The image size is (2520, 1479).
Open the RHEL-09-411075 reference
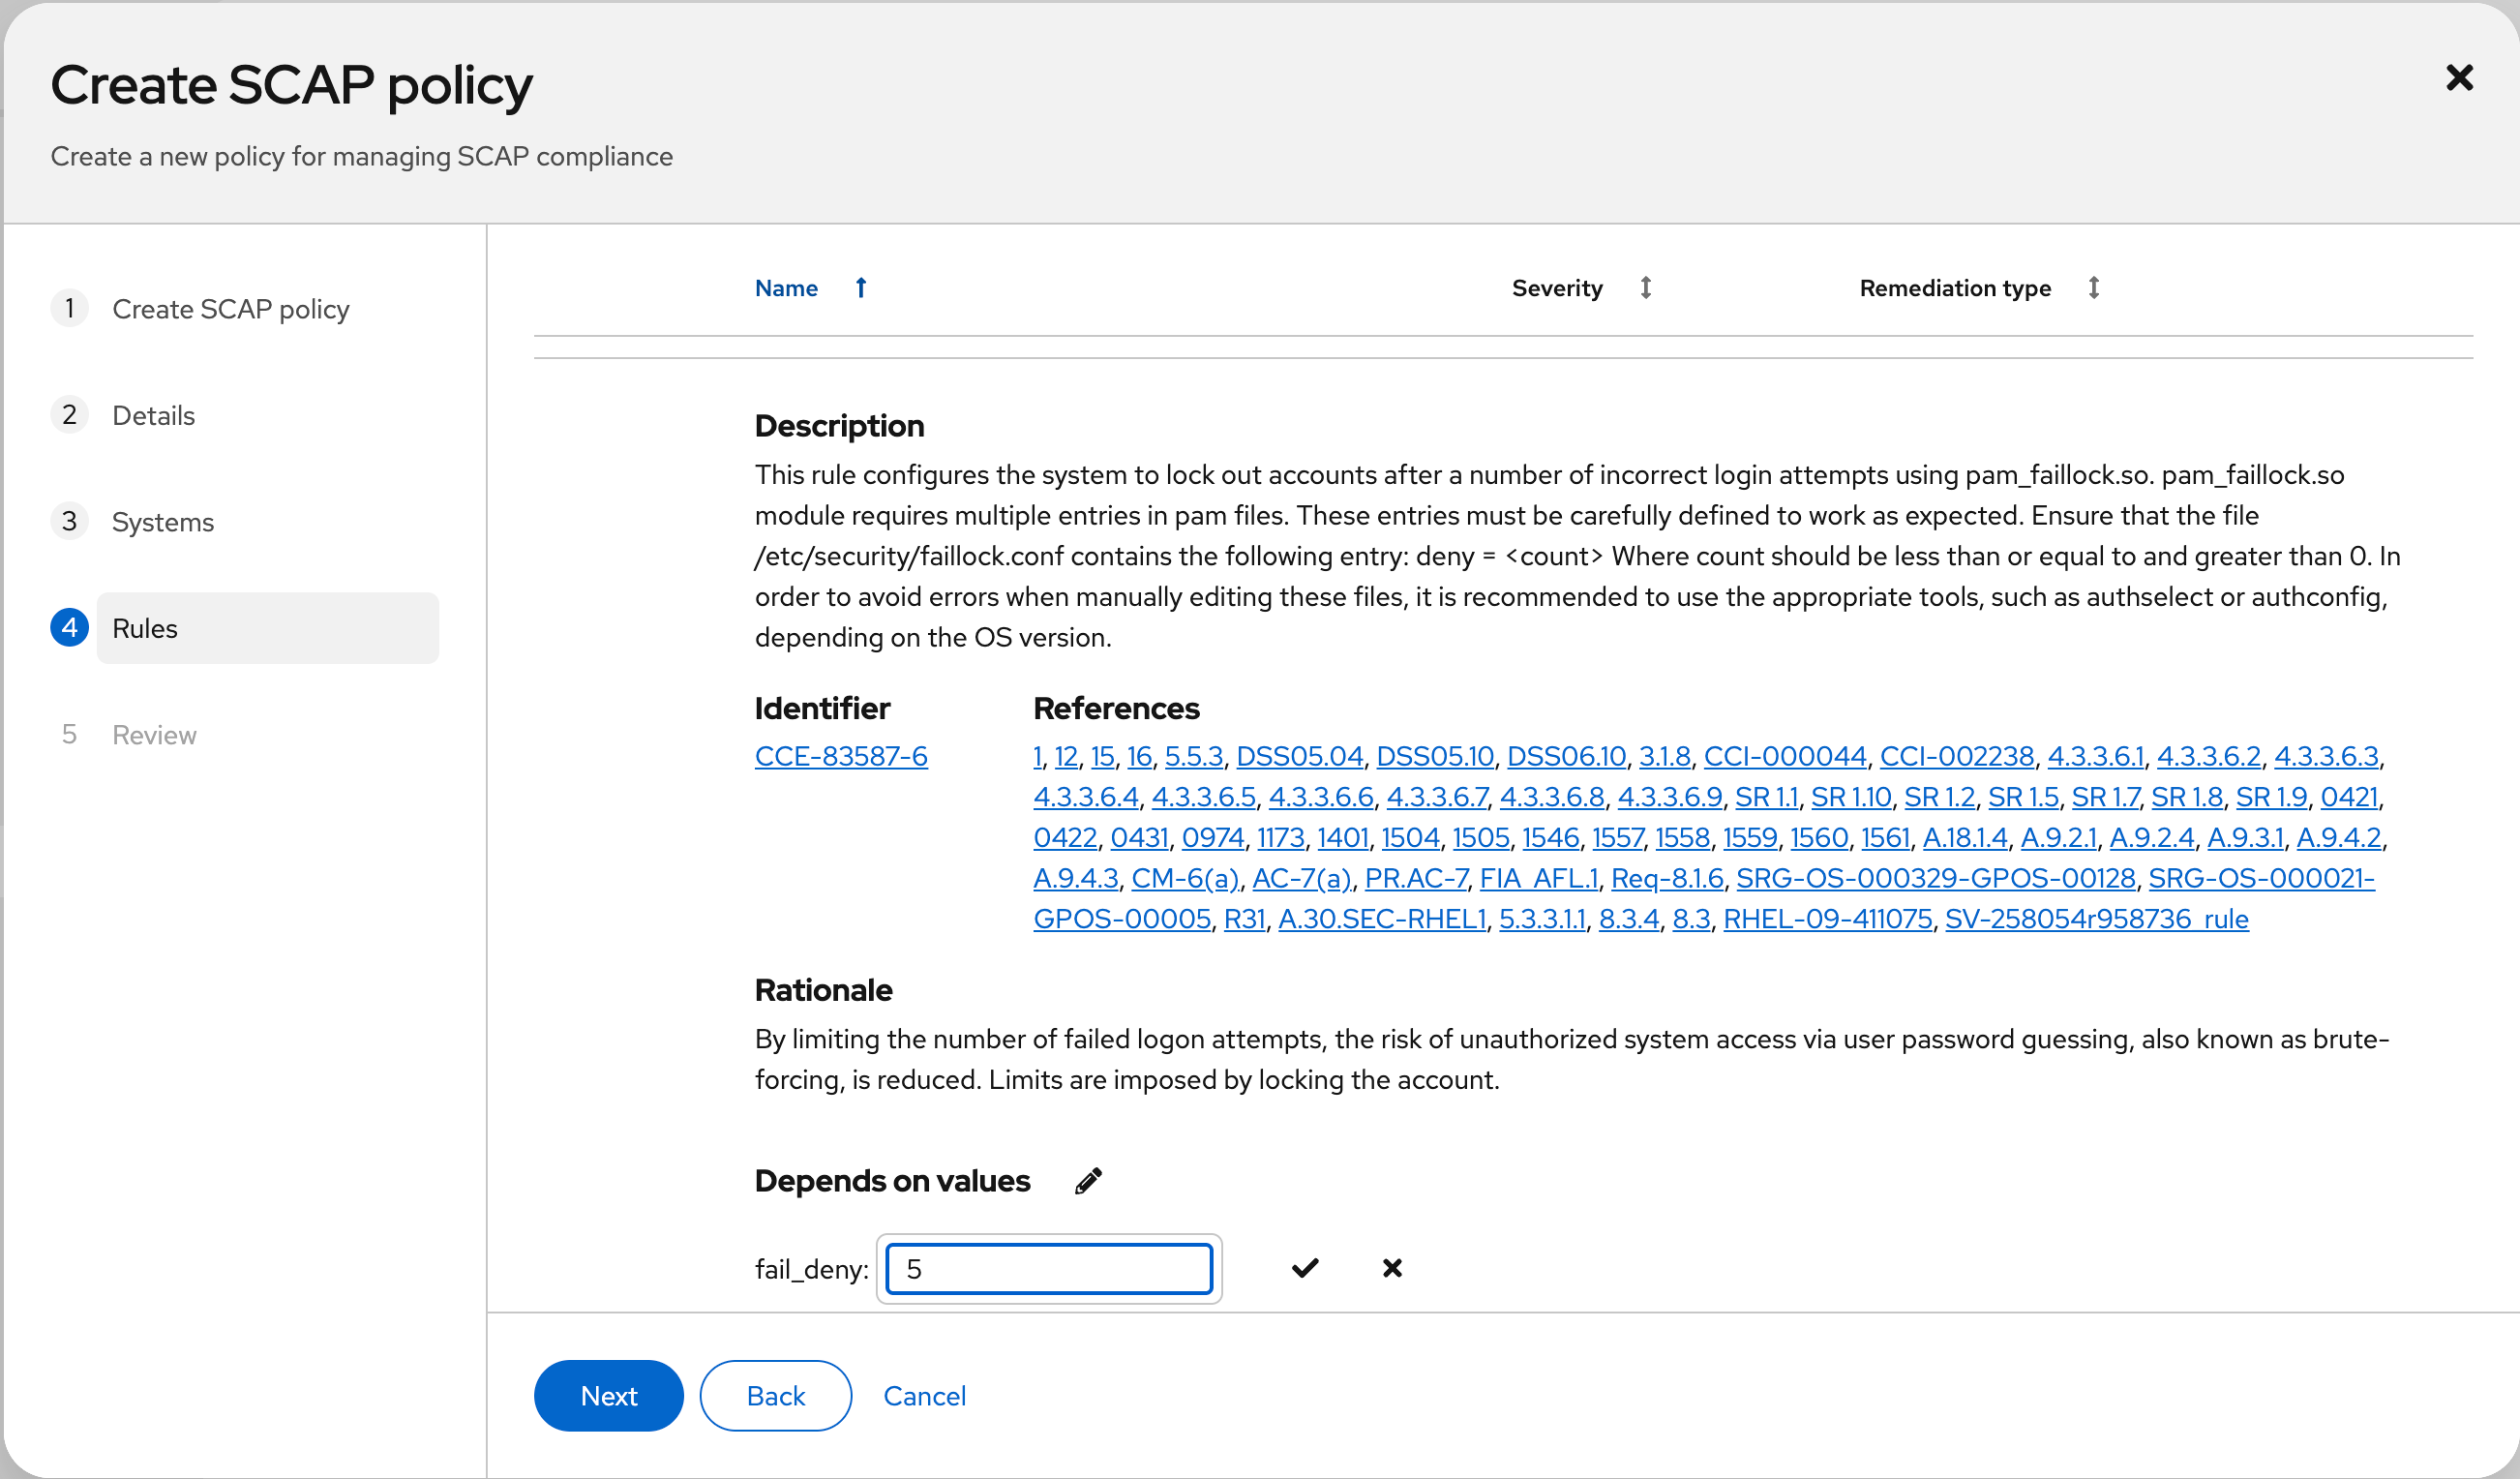click(1827, 919)
